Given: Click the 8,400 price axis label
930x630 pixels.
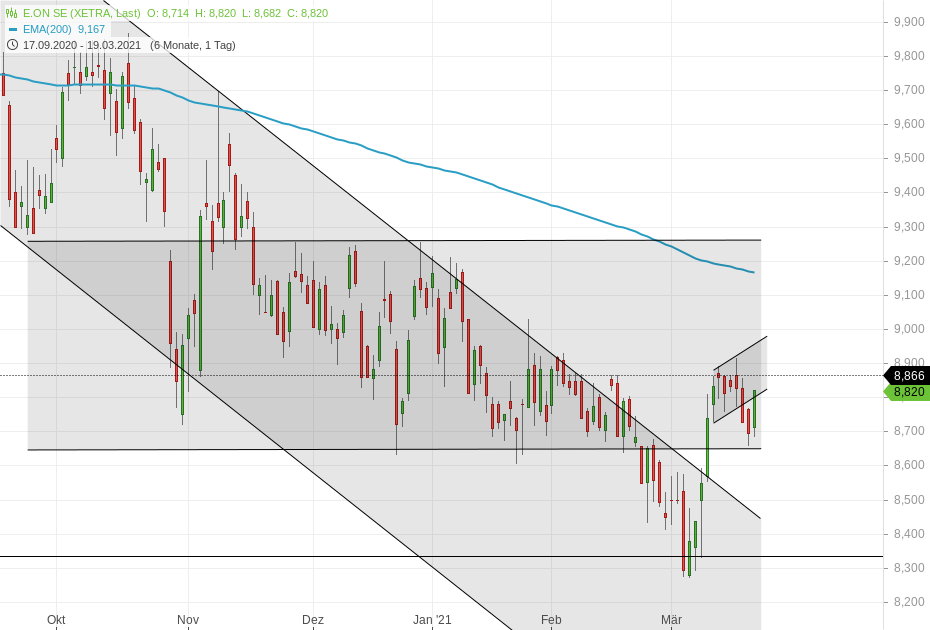Looking at the screenshot, I should [909, 534].
